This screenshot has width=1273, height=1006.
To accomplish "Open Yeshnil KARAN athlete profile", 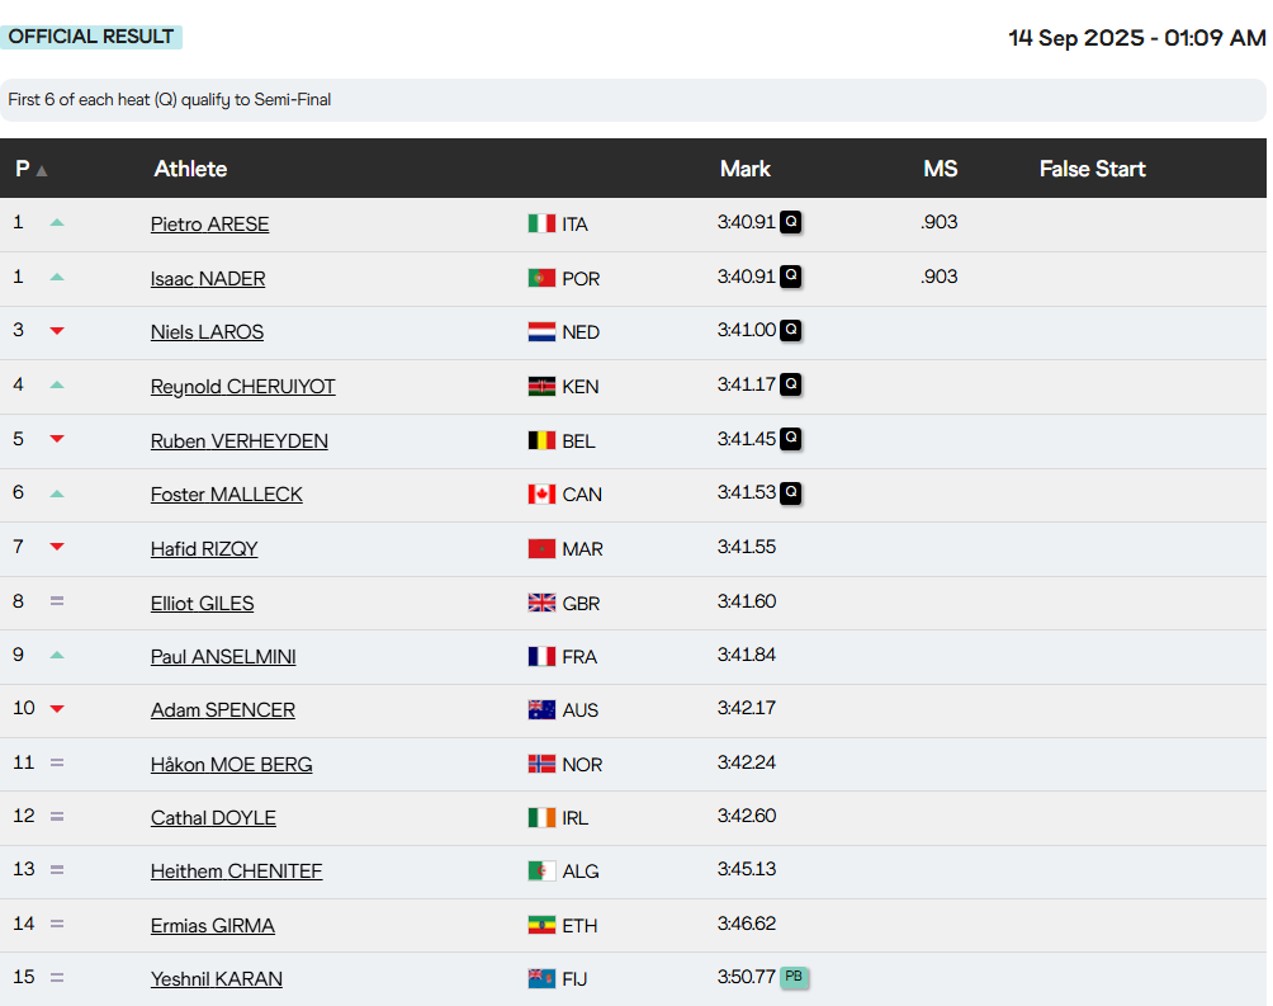I will click(216, 979).
